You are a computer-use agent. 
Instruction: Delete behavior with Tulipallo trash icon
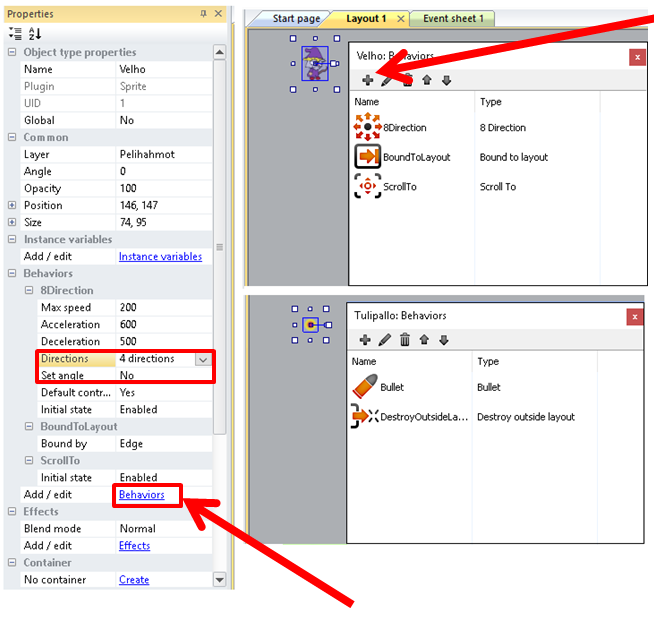click(405, 340)
